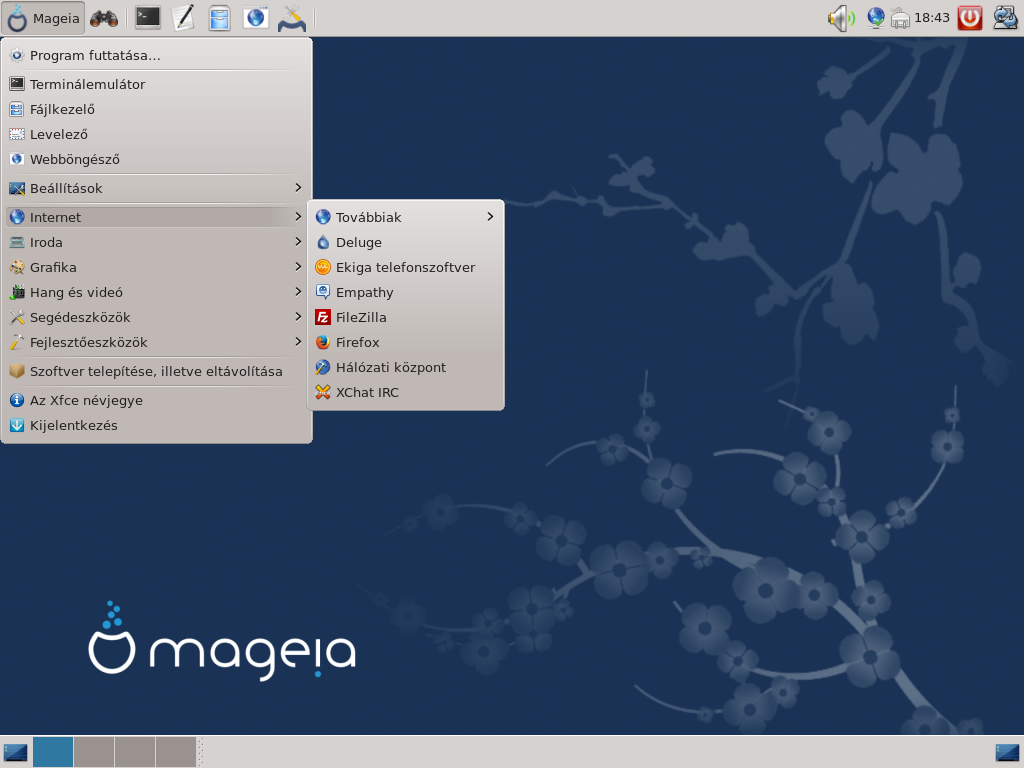Open the binoculars application finder icon
The height and width of the screenshot is (768, 1024).
point(104,18)
